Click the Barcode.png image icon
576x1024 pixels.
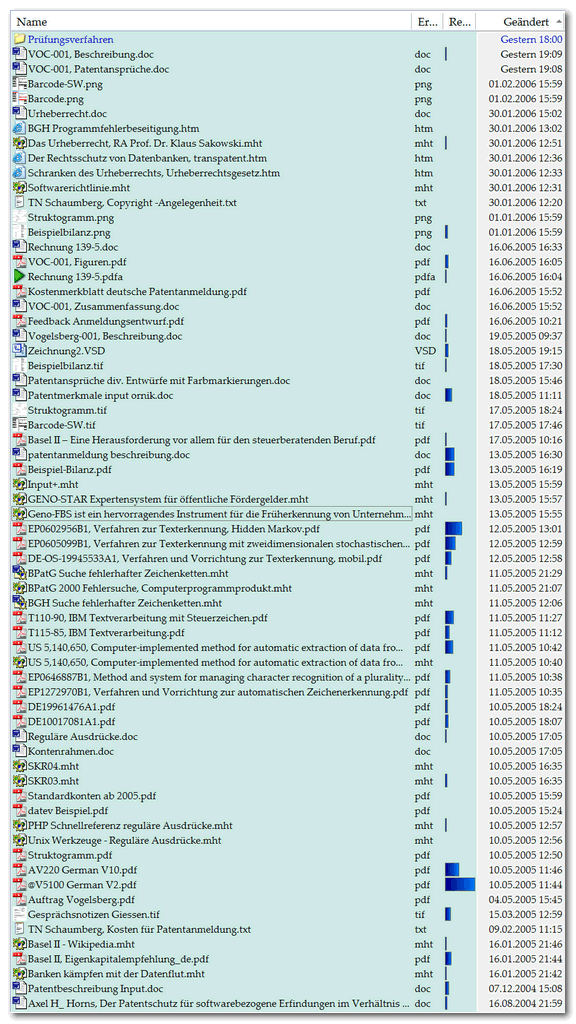pyautogui.click(x=20, y=99)
